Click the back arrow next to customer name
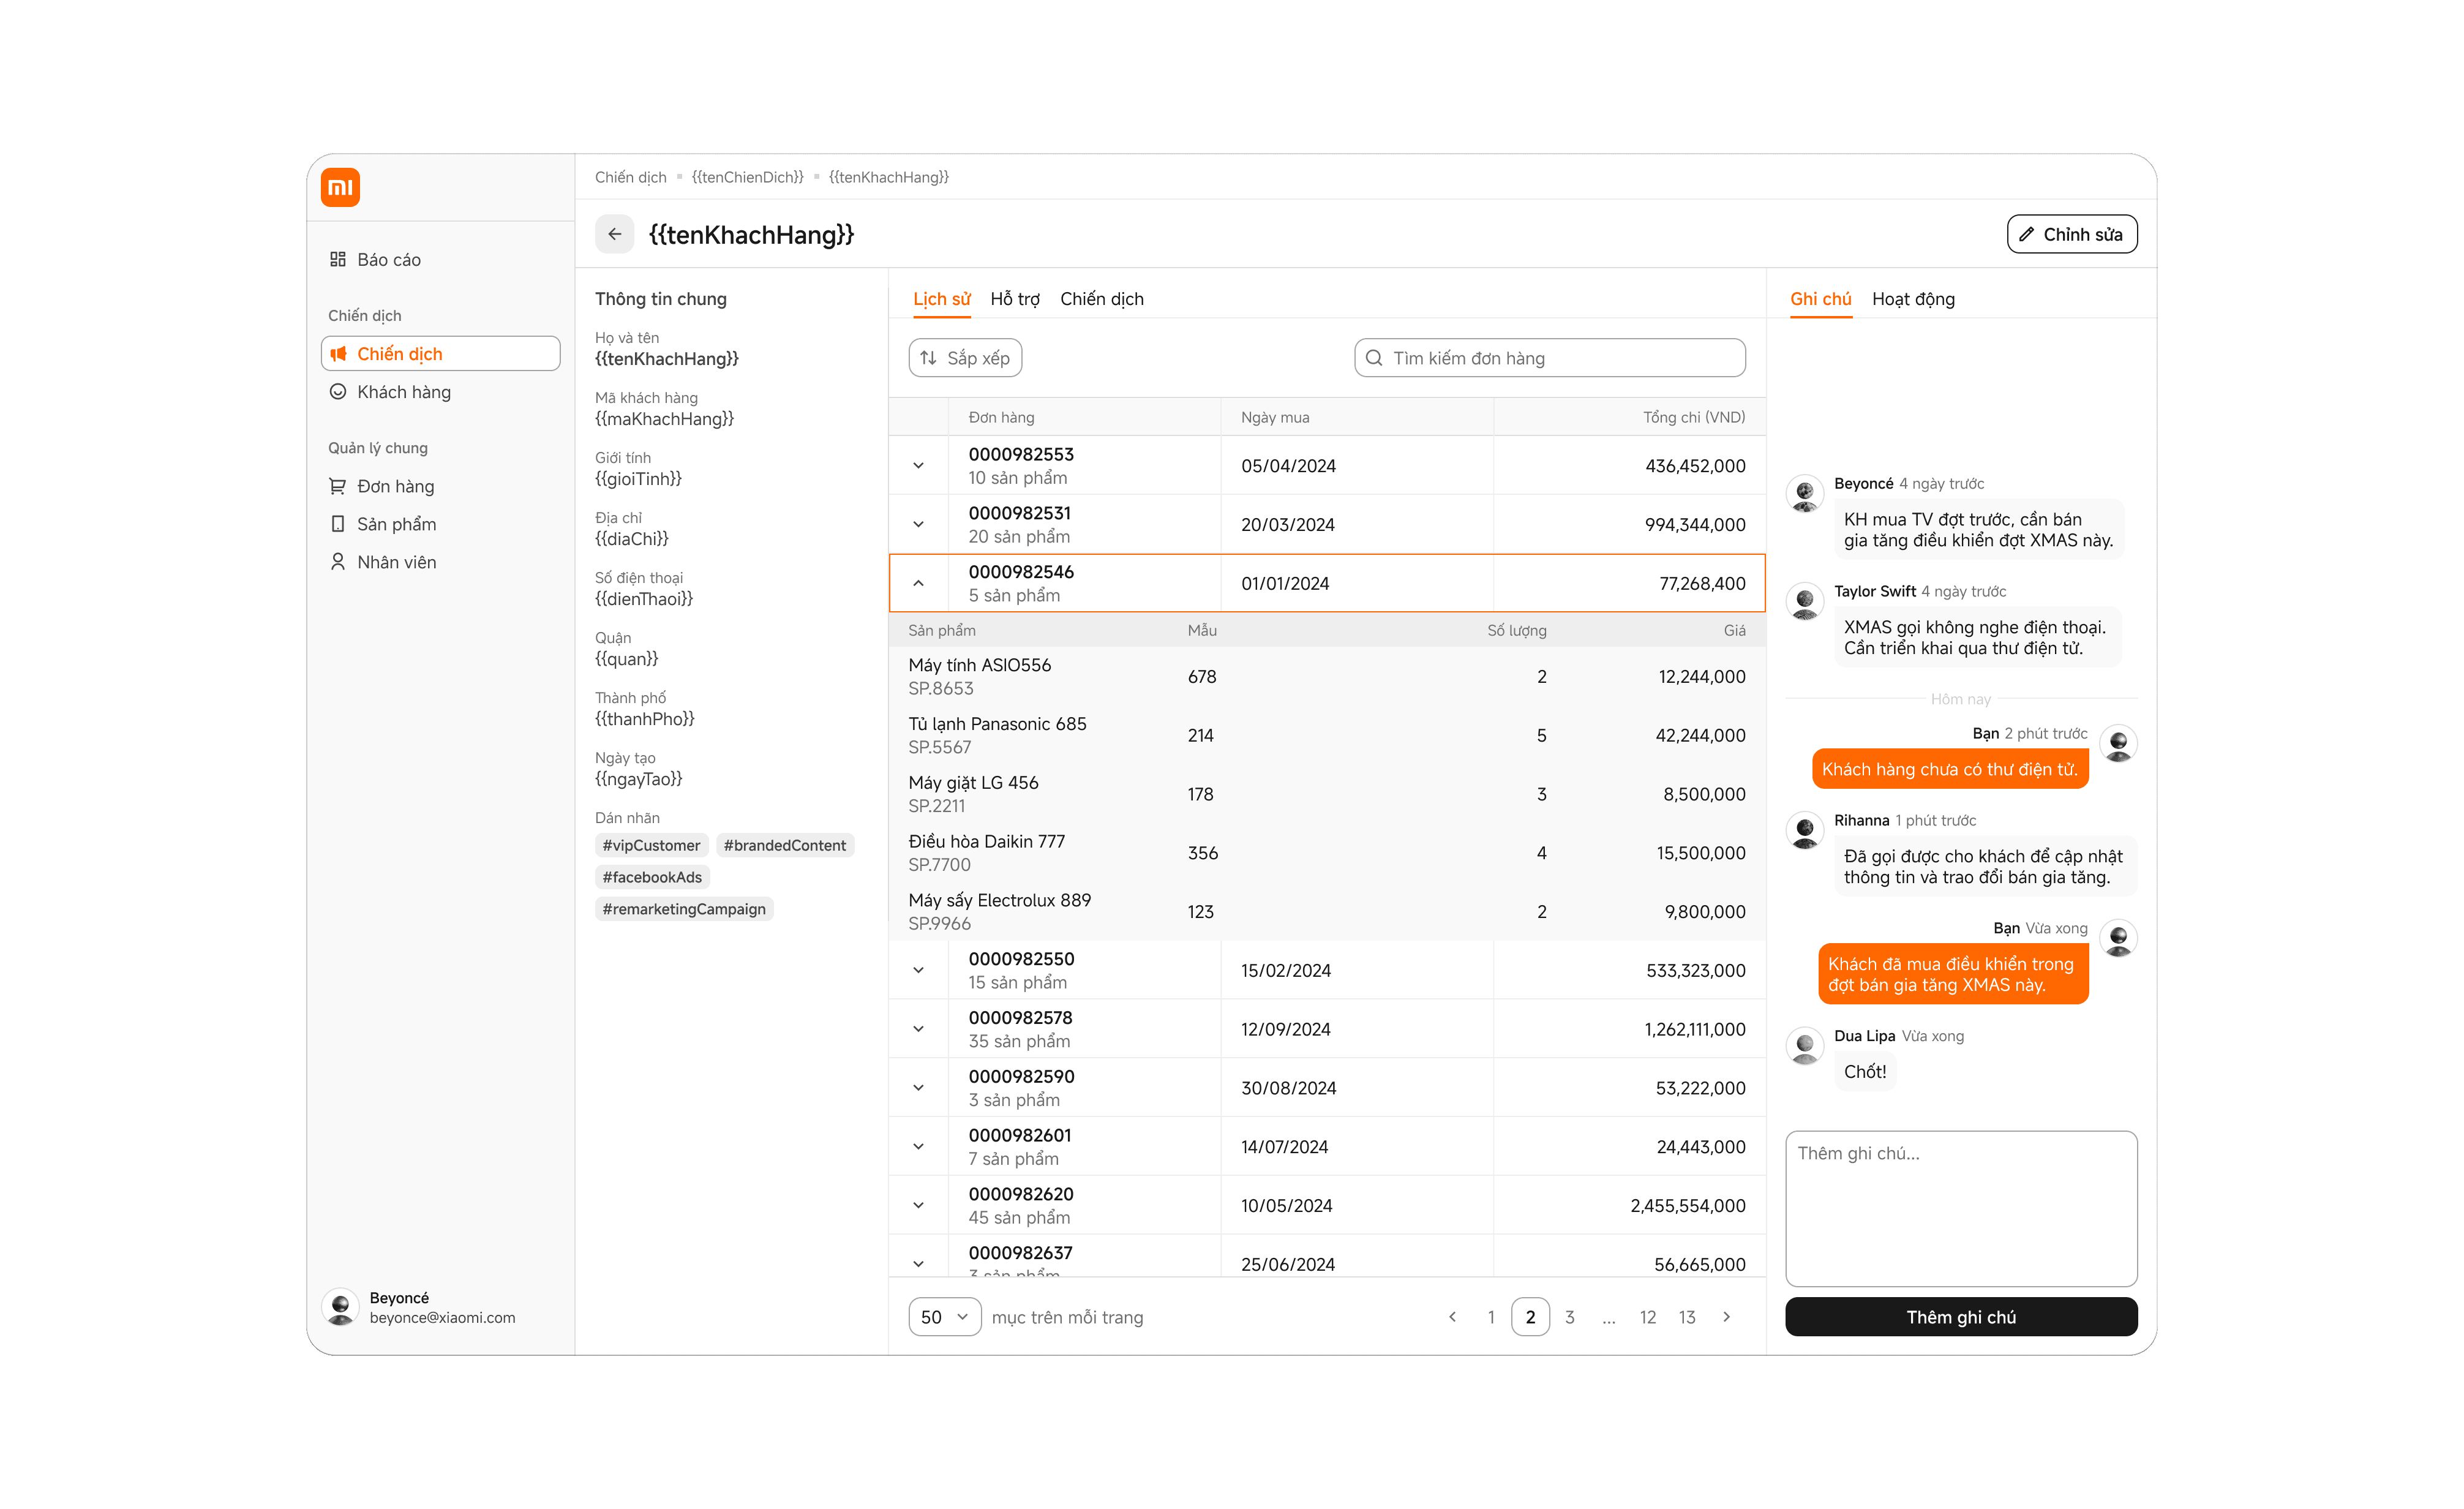This screenshot has width=2464, height=1509. tap(614, 234)
